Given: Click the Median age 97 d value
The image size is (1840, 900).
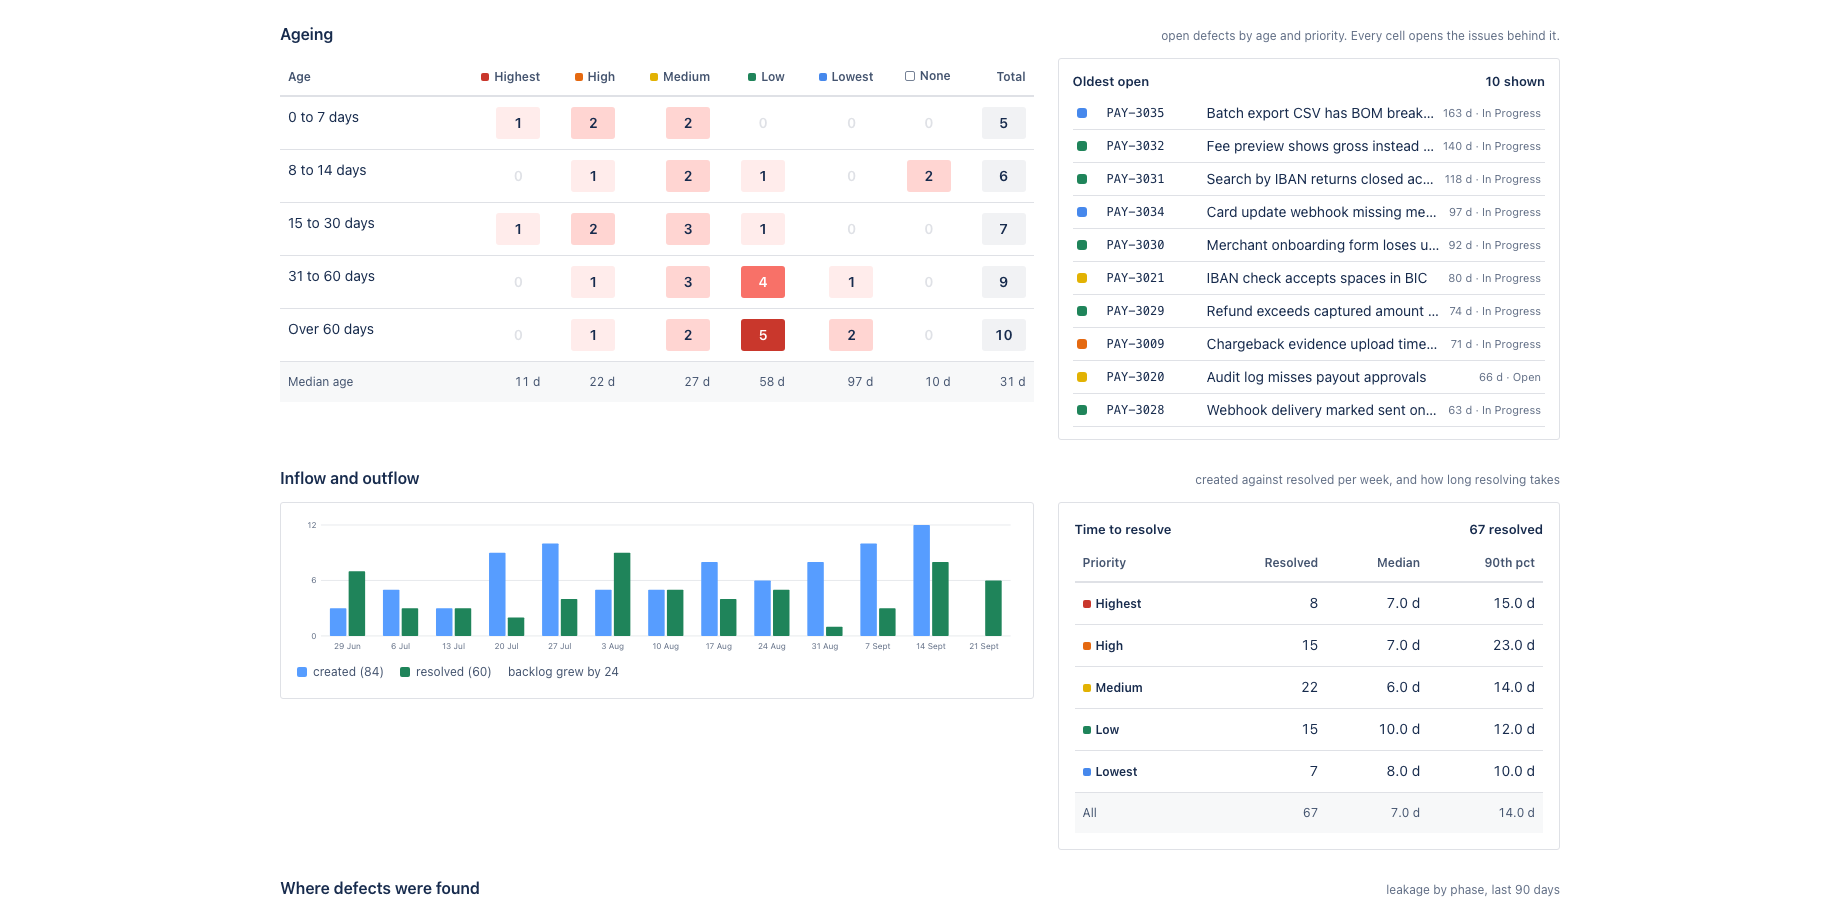Looking at the screenshot, I should coord(860,382).
